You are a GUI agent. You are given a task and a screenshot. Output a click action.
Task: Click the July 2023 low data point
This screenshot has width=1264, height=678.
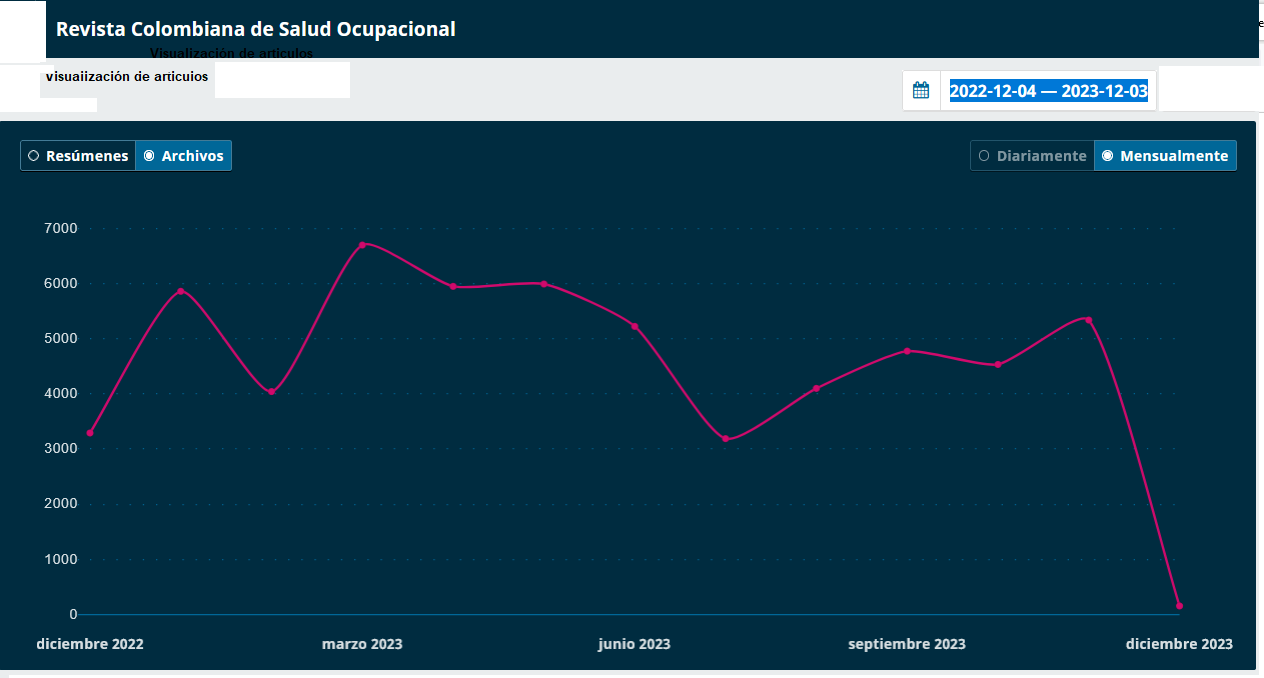(726, 439)
